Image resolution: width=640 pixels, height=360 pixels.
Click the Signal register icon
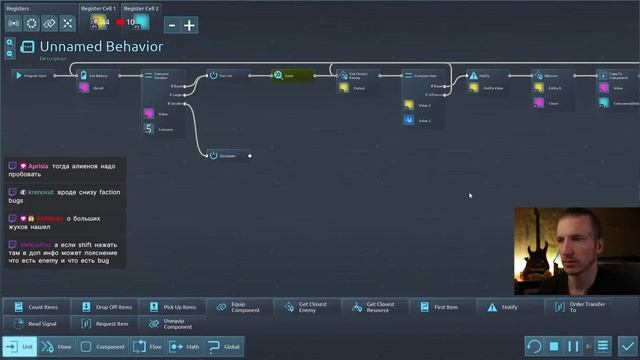click(13, 23)
